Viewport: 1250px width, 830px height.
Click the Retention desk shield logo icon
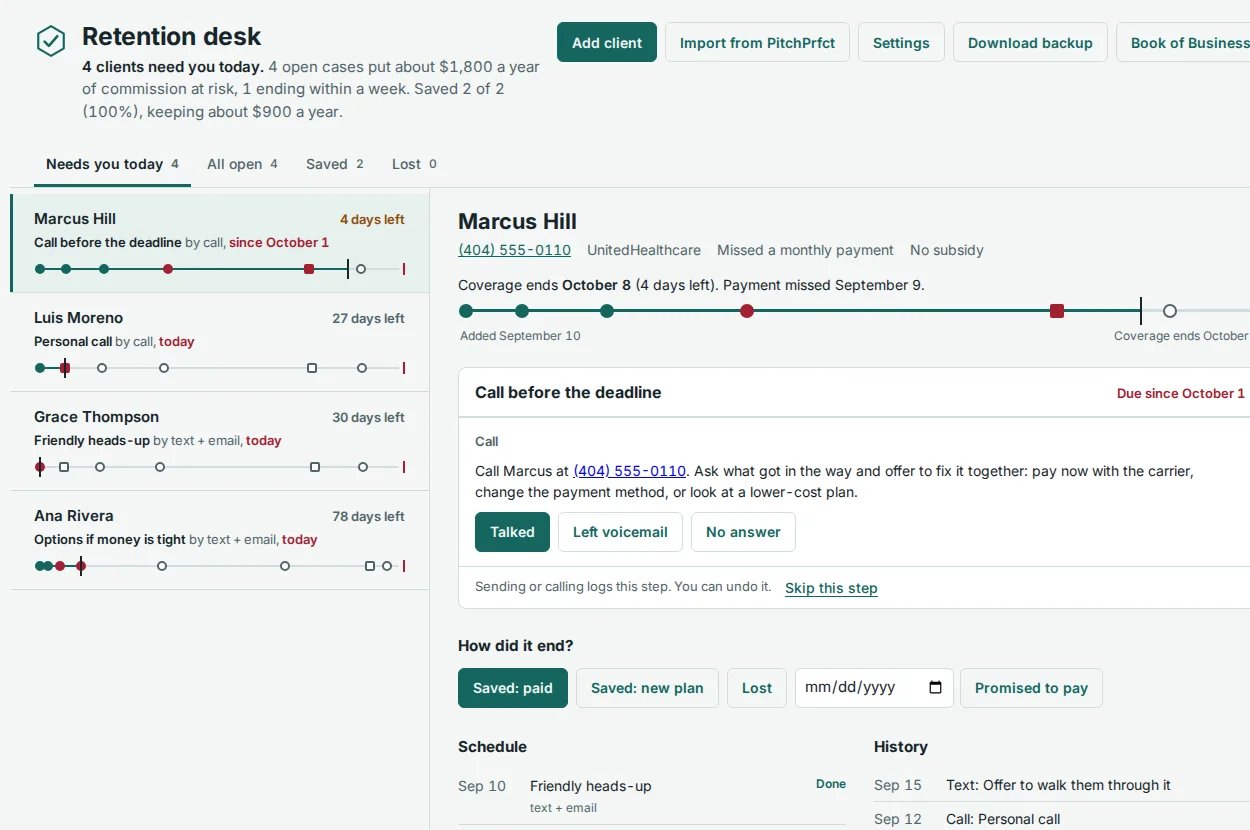pos(51,41)
